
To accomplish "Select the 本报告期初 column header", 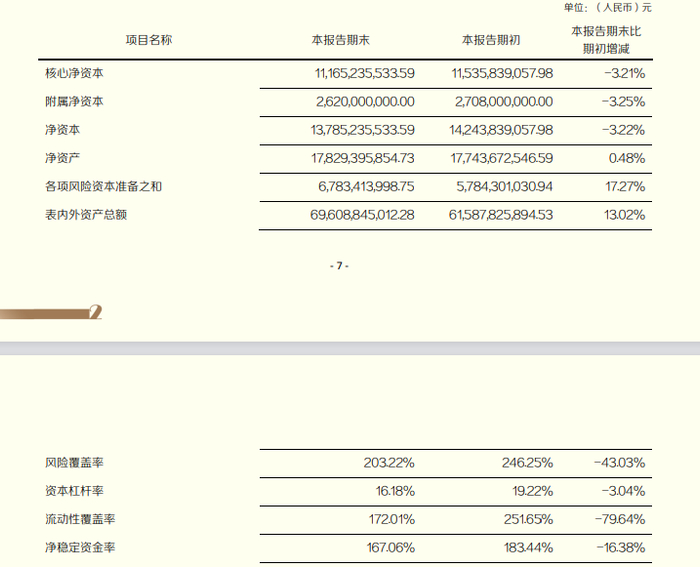I will tap(491, 40).
